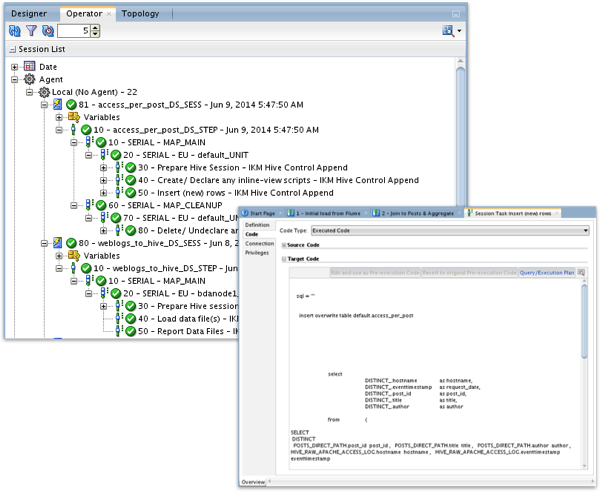This screenshot has height=492, width=600.
Task: Click the green checkmark of Prepare Hive Session
Action: [x=131, y=168]
